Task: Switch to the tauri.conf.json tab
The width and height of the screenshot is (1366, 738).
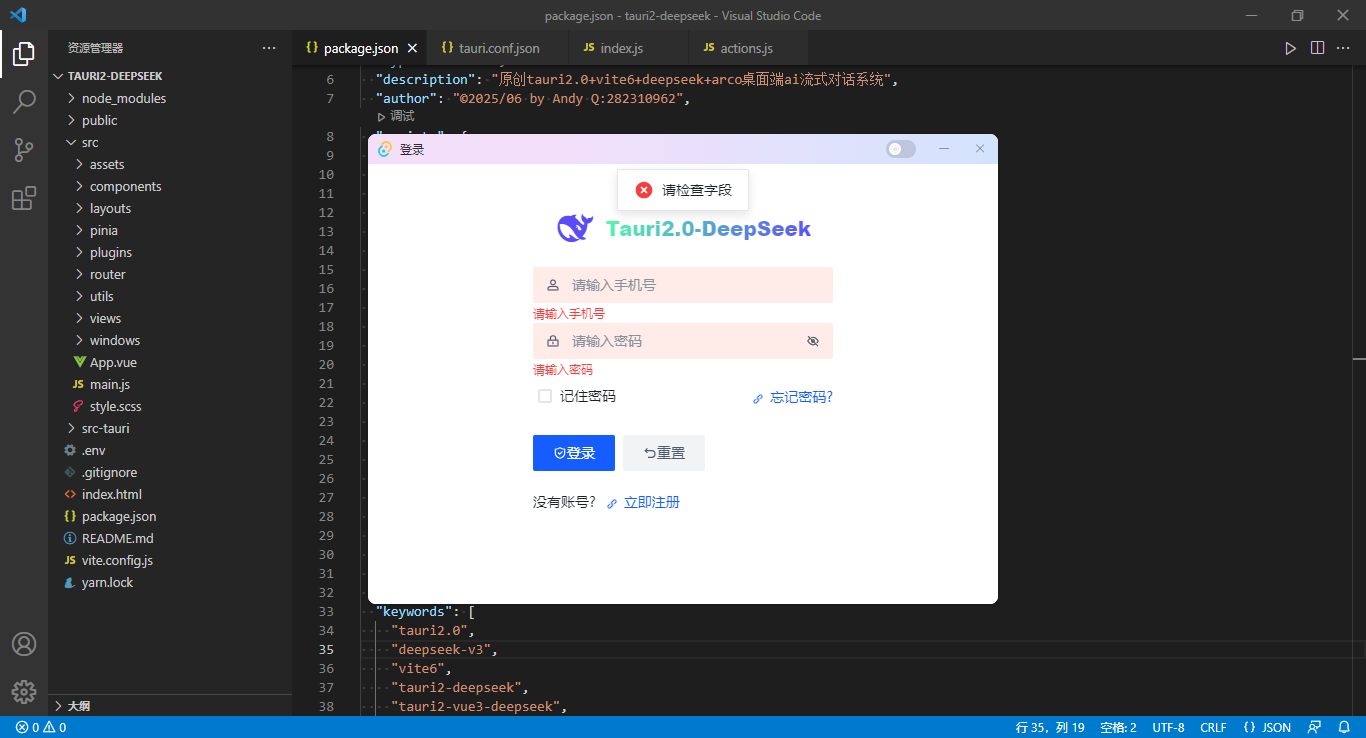Action: tap(499, 48)
